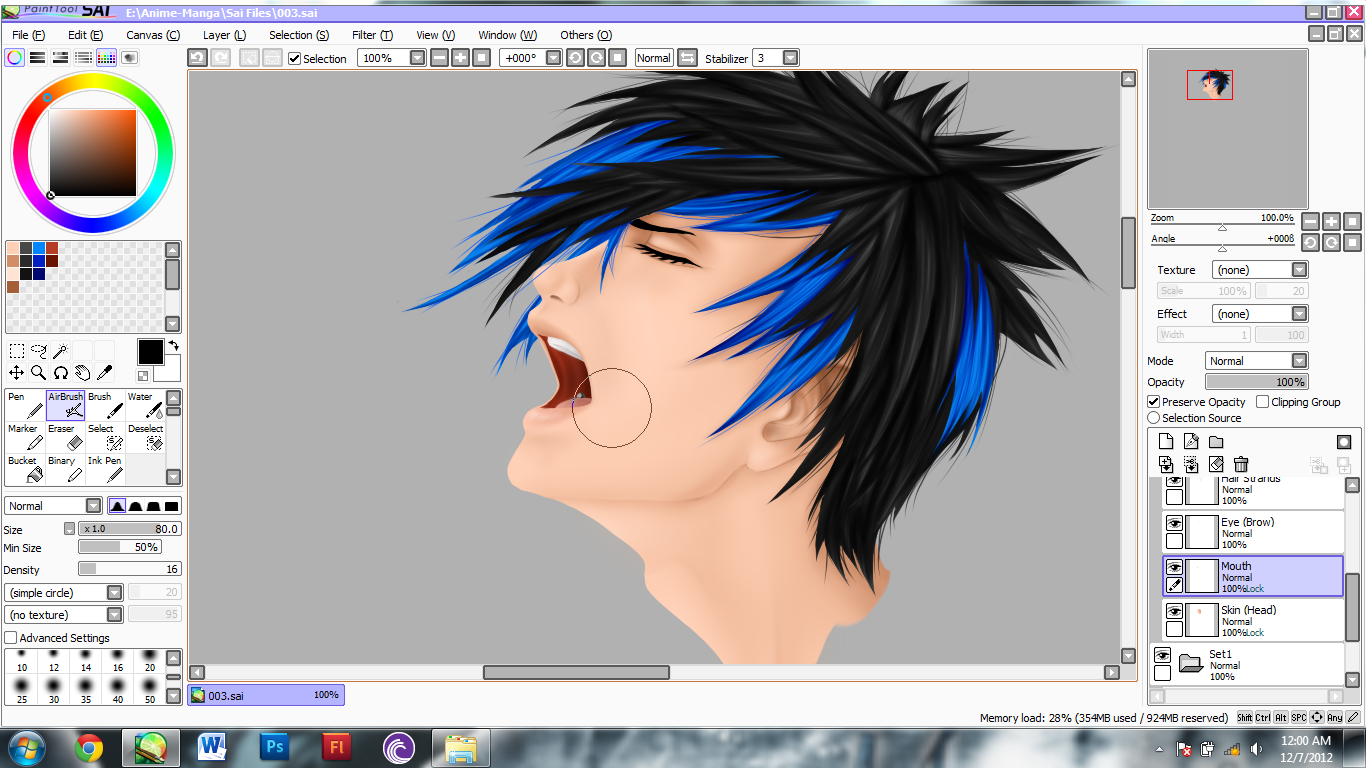1366x768 pixels.
Task: Select the magic wand tool
Action: click(x=60, y=351)
